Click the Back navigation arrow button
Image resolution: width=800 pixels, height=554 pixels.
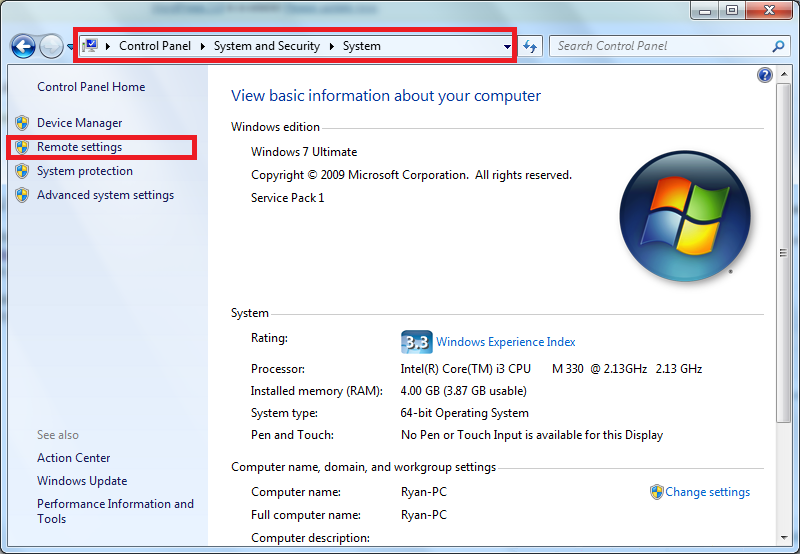tap(23, 46)
